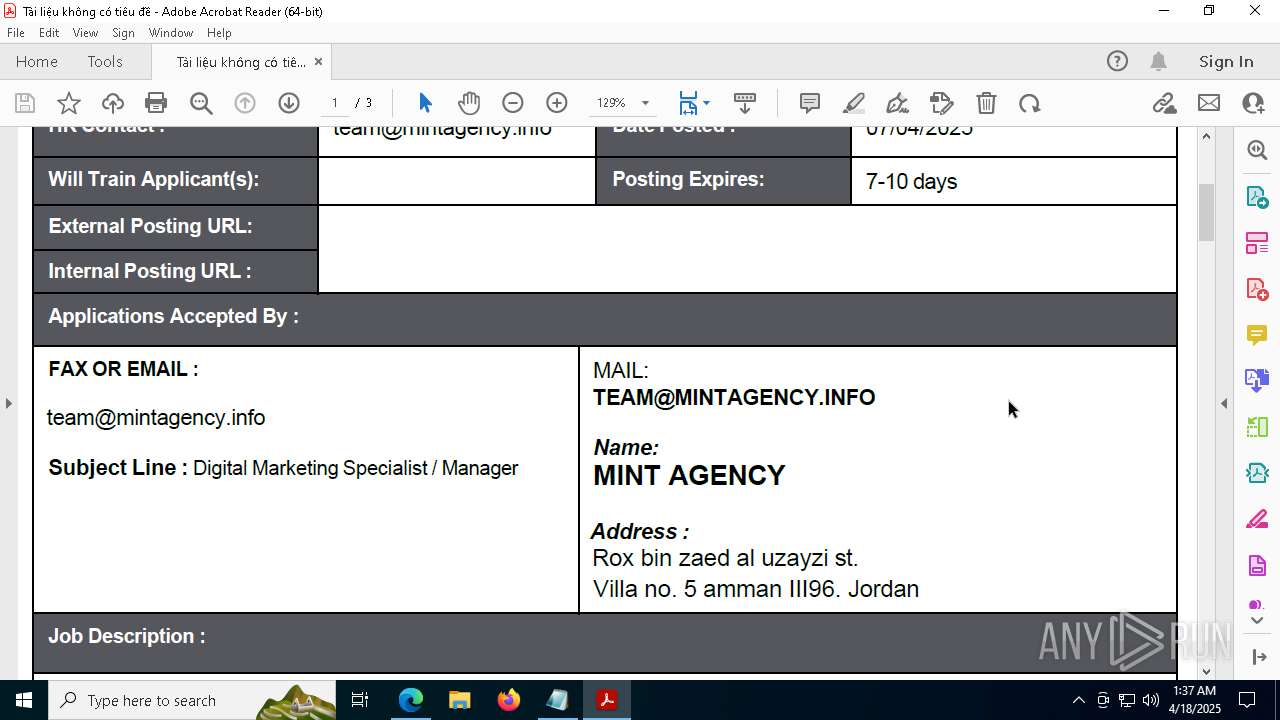Open search tool in right pane
1280x720 pixels.
tap(1257, 150)
